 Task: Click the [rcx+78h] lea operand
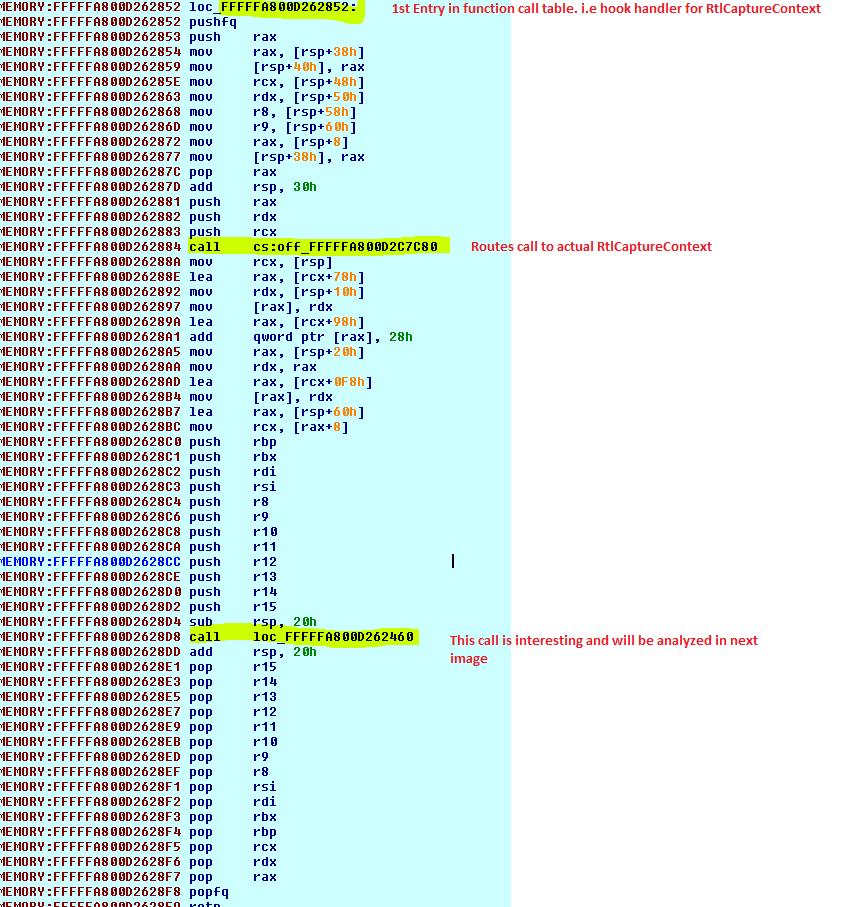coord(322,277)
